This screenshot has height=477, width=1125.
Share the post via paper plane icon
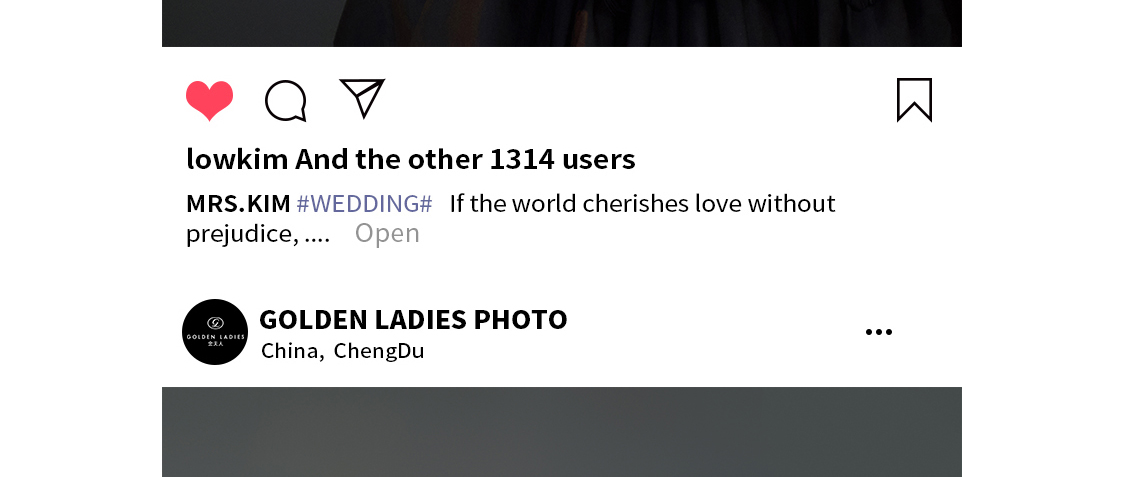362,98
